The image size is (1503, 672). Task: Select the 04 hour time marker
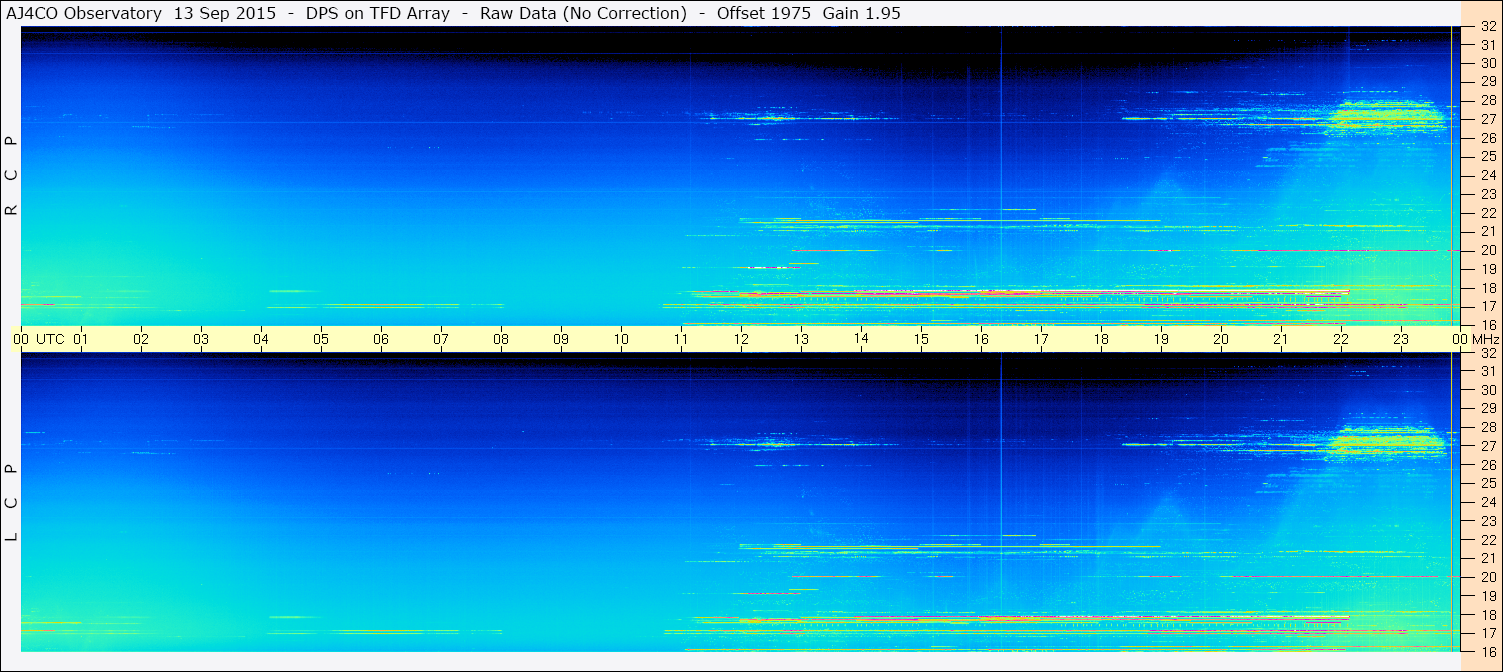click(261, 339)
